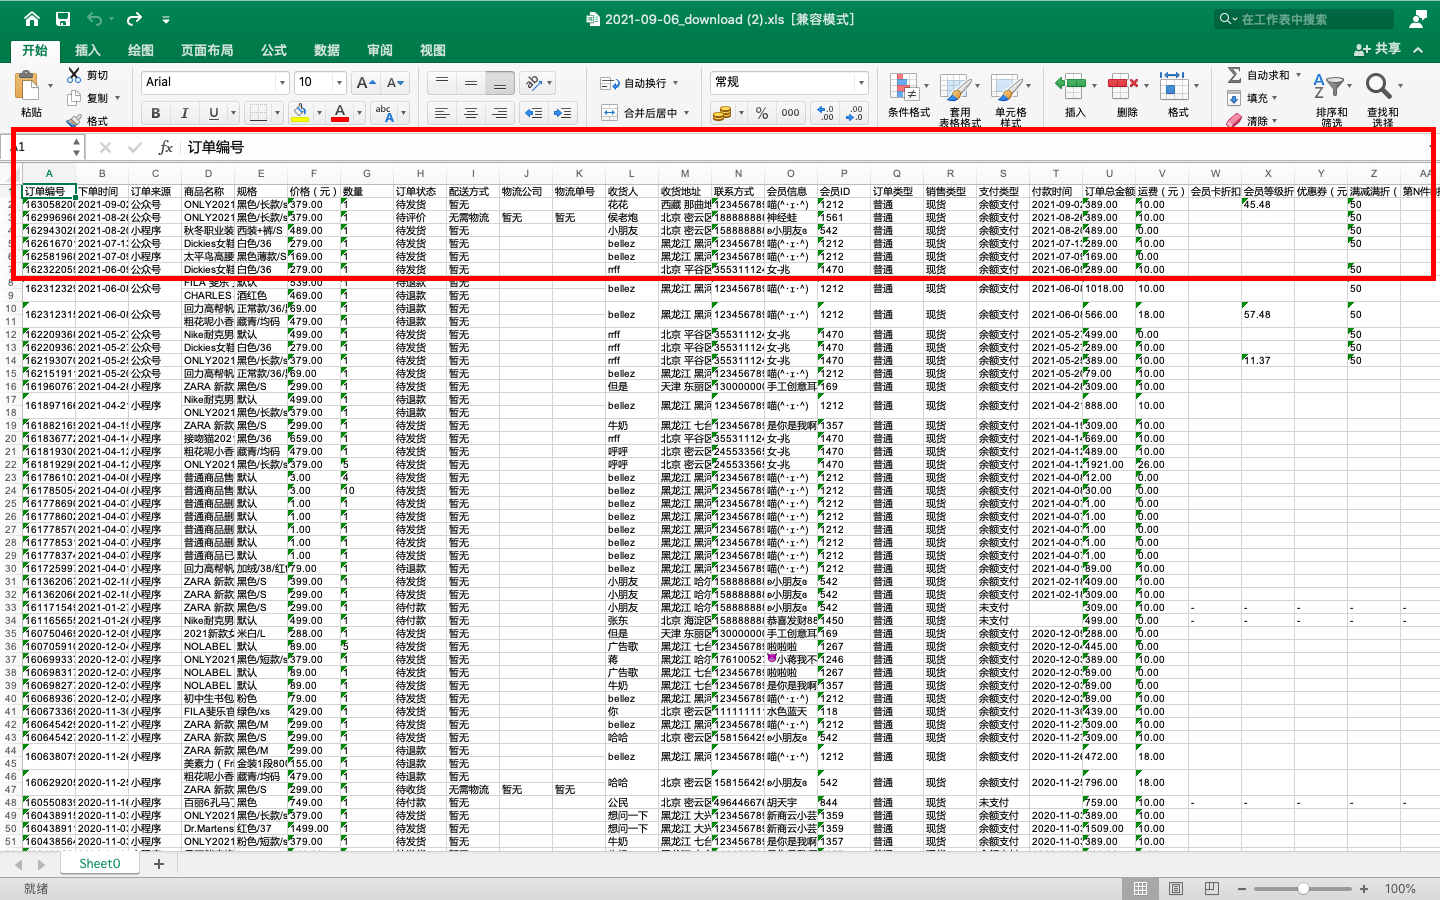Toggle underline formatting
This screenshot has width=1440, height=900.
pyautogui.click(x=213, y=113)
